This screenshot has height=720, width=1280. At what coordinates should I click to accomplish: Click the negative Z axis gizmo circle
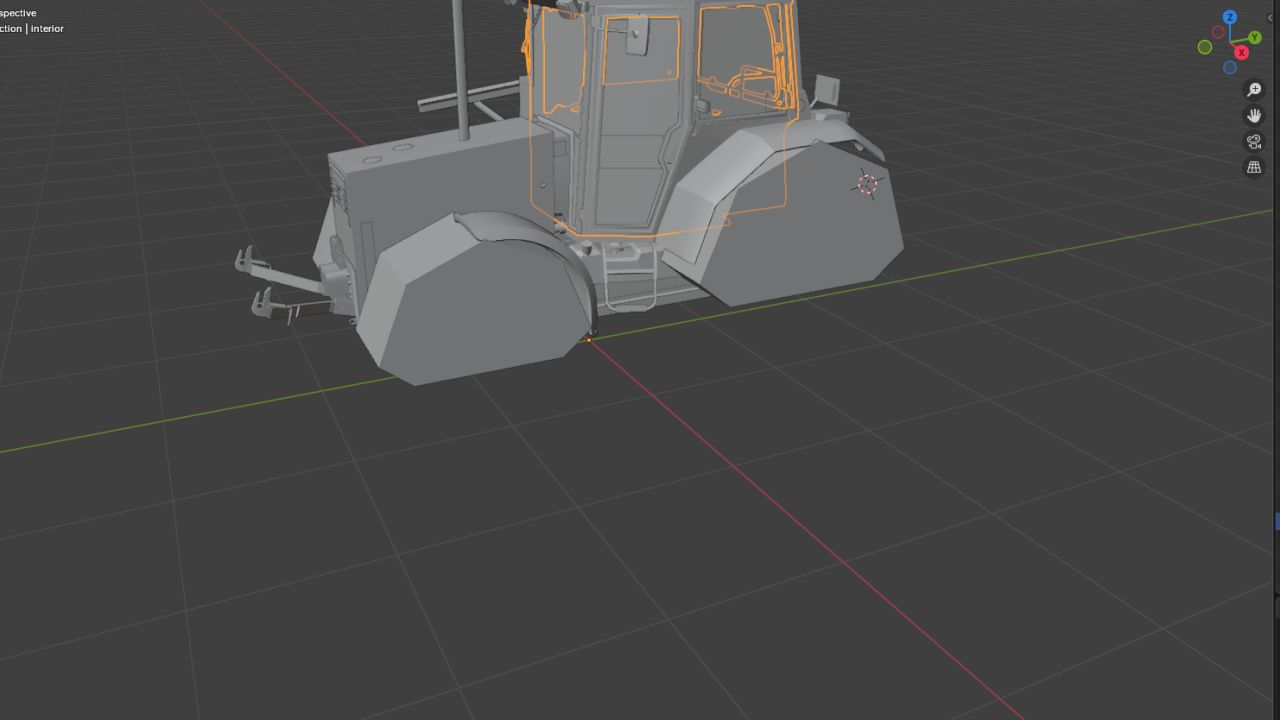pyautogui.click(x=1230, y=68)
